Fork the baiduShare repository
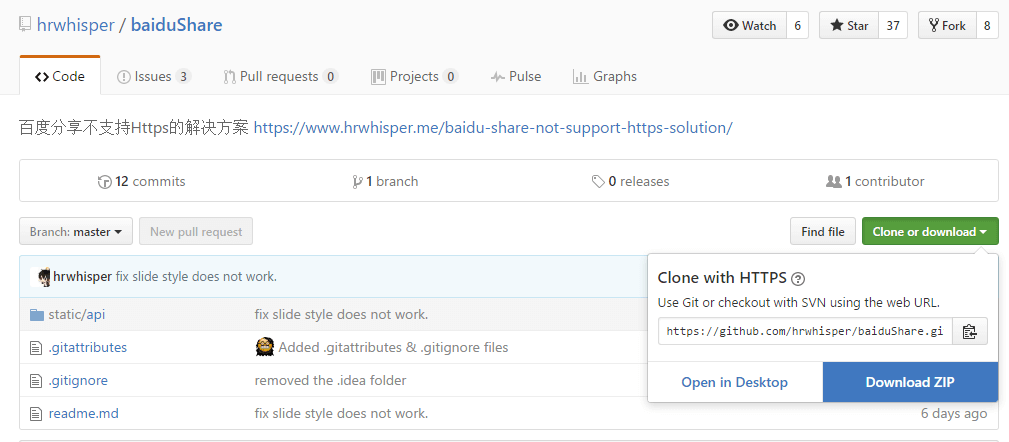This screenshot has height=442, width=1009. click(x=946, y=25)
